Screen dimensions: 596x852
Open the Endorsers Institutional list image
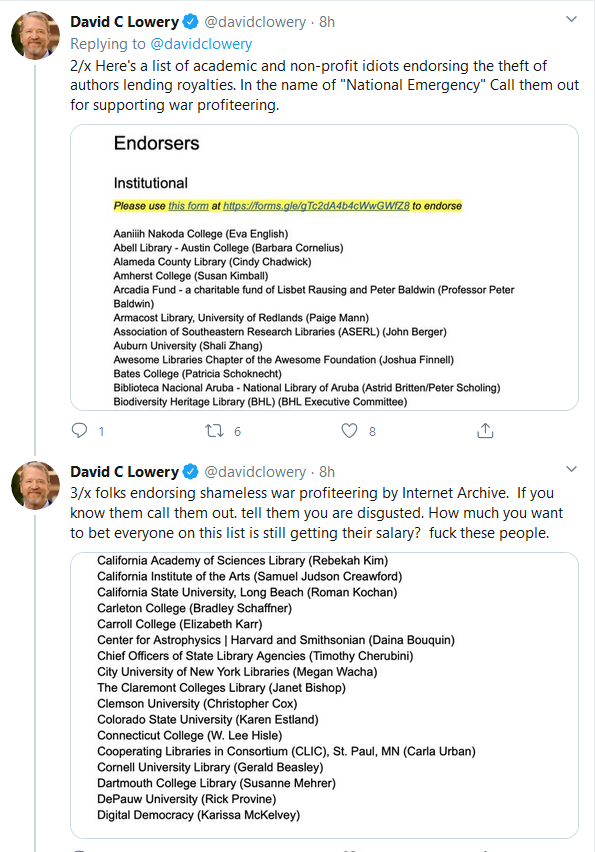(324, 267)
